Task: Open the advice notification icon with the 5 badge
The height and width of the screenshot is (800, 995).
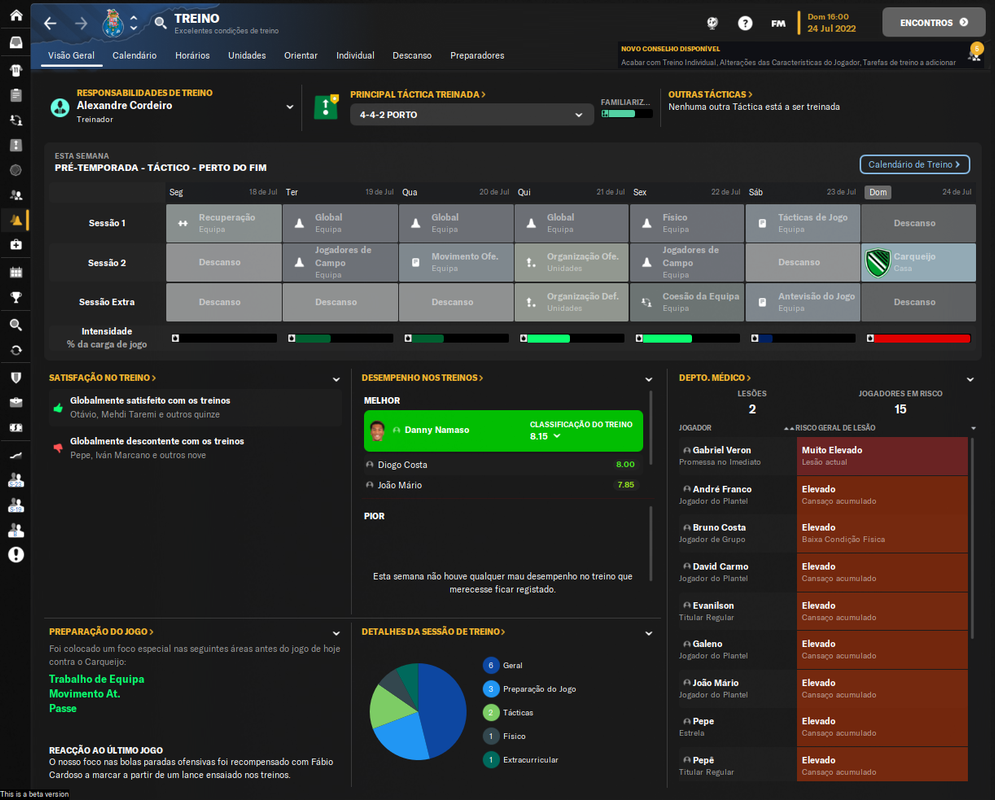Action: [975, 53]
